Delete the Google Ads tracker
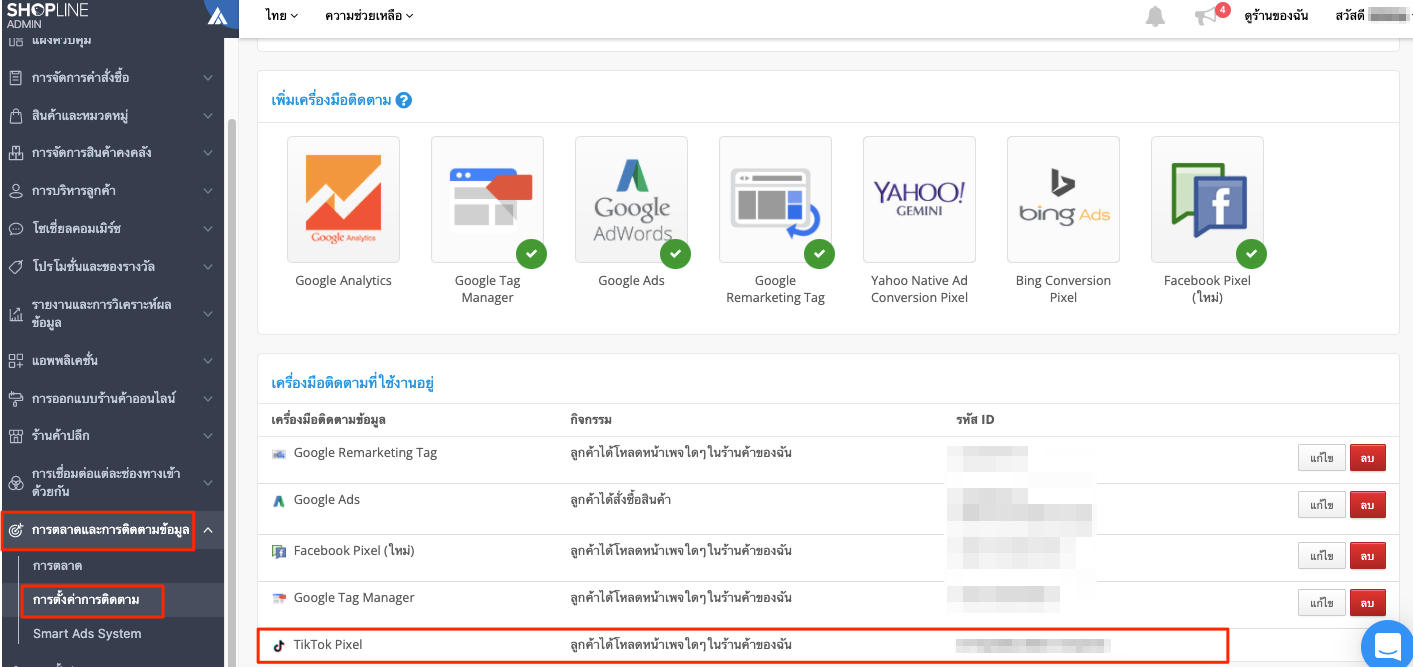 click(x=1367, y=505)
